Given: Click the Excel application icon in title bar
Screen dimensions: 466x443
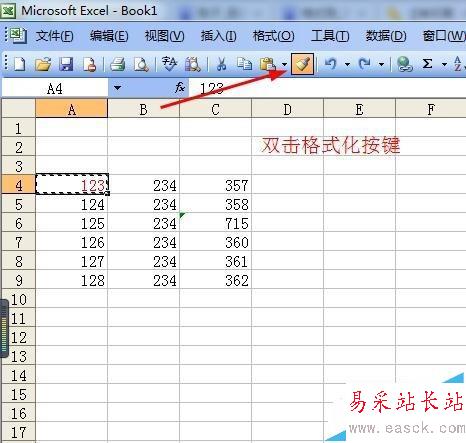Looking at the screenshot, I should [8, 11].
